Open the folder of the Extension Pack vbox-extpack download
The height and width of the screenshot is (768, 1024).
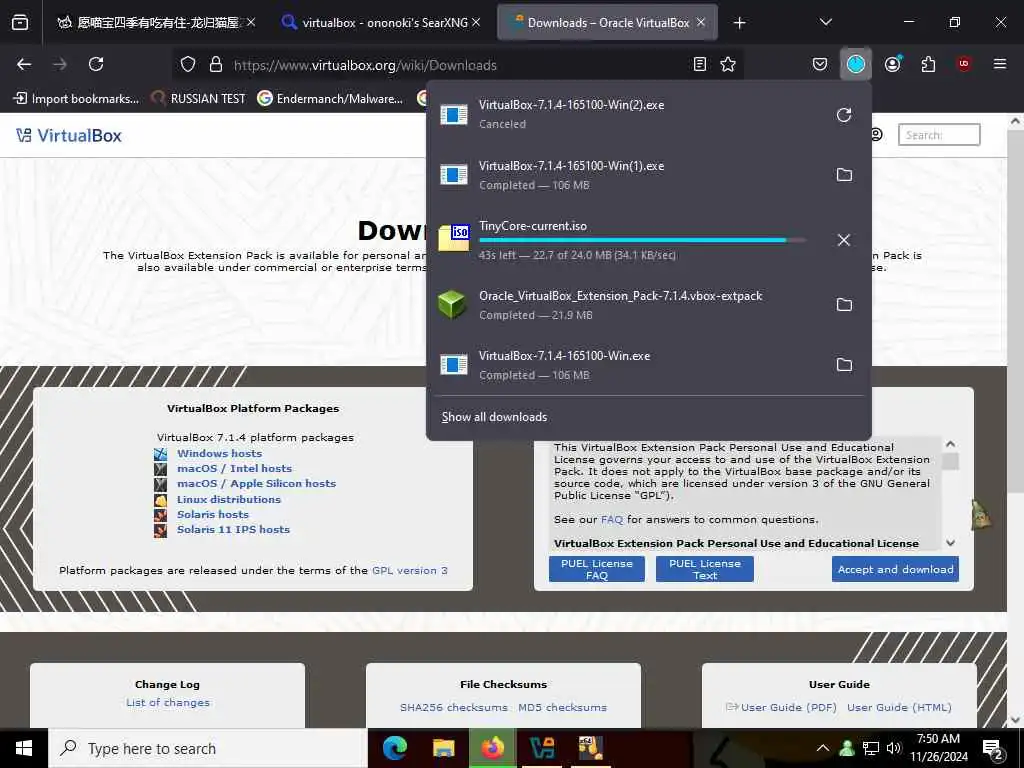[844, 304]
